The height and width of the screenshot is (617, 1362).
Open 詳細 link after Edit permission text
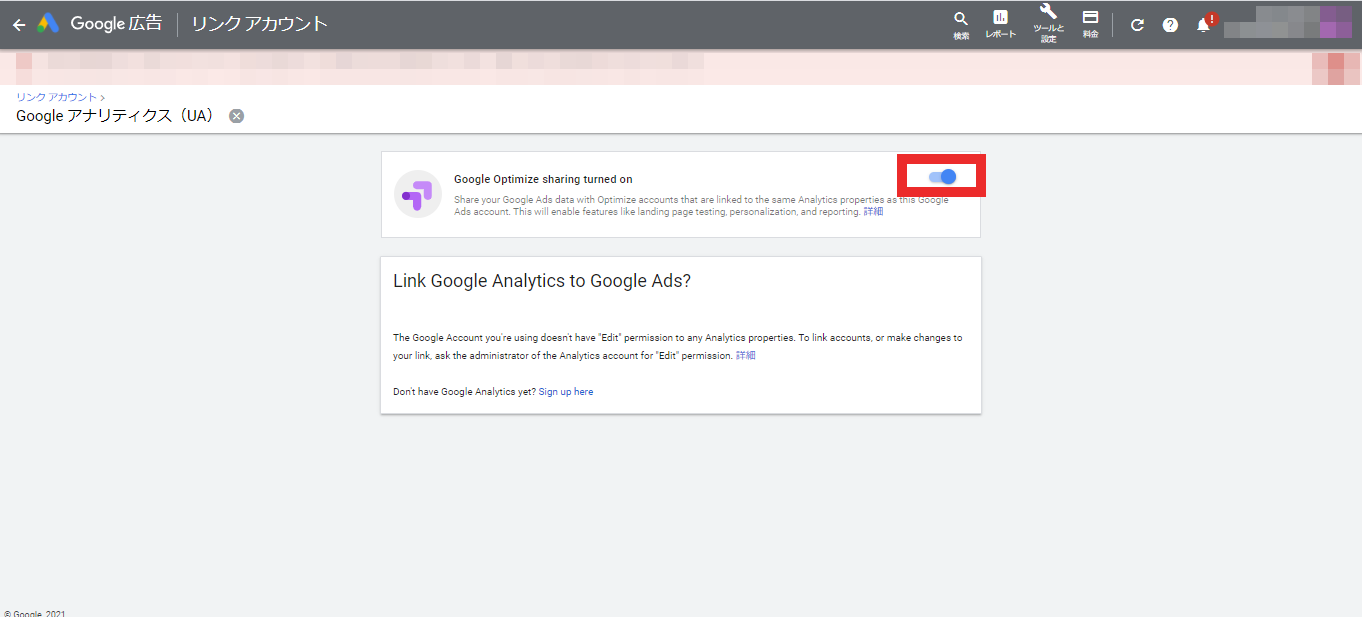[746, 356]
